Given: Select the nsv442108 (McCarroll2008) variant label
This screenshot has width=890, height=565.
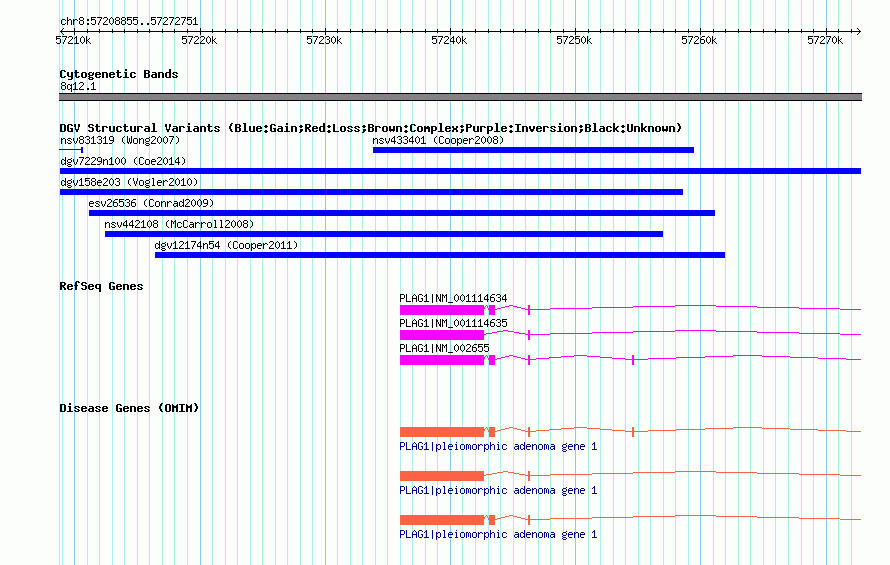Looking at the screenshot, I should coord(179,224).
